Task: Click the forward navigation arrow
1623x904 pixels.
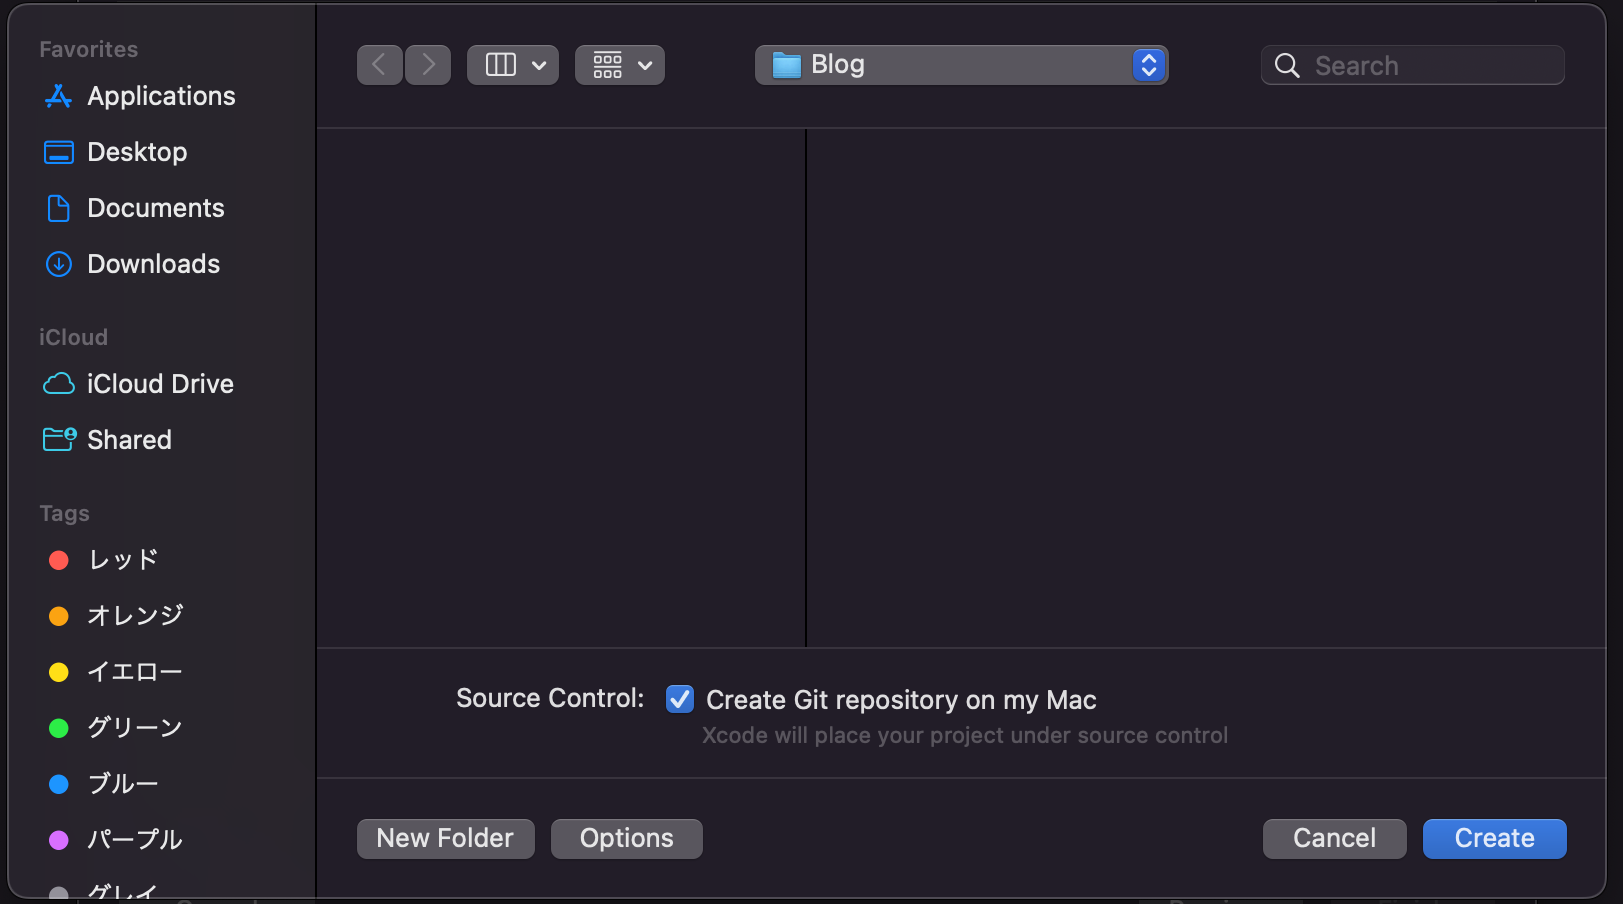Action: coord(428,64)
